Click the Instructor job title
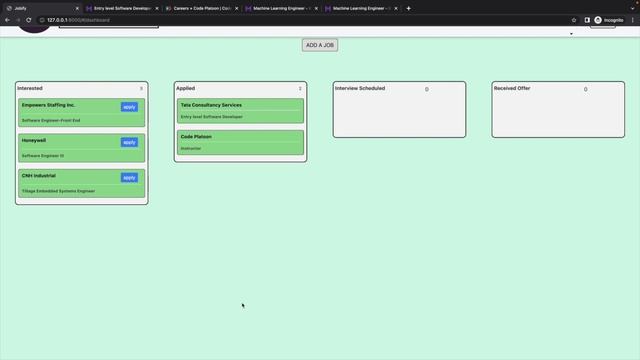640x360 pixels. 191,149
